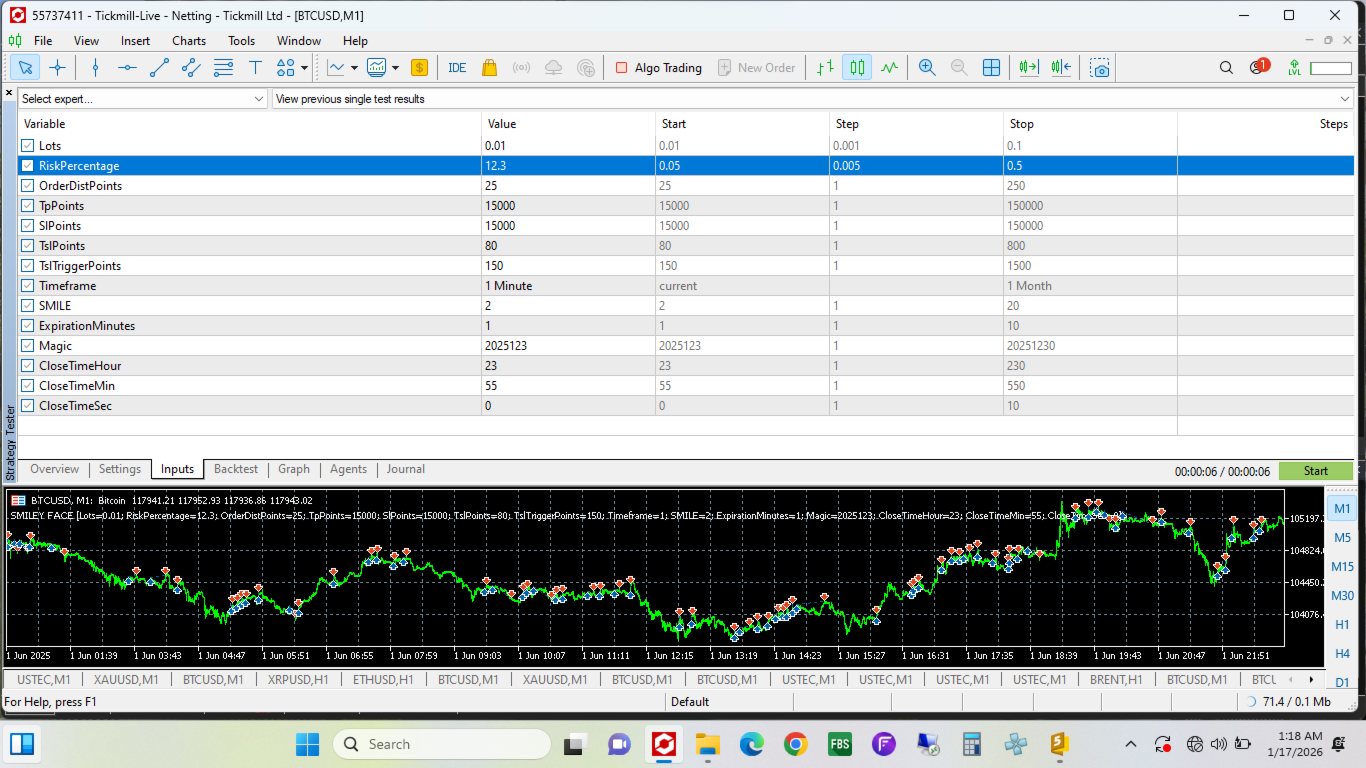The width and height of the screenshot is (1366, 768).
Task: Choose the trendline drawing tool
Action: point(159,68)
